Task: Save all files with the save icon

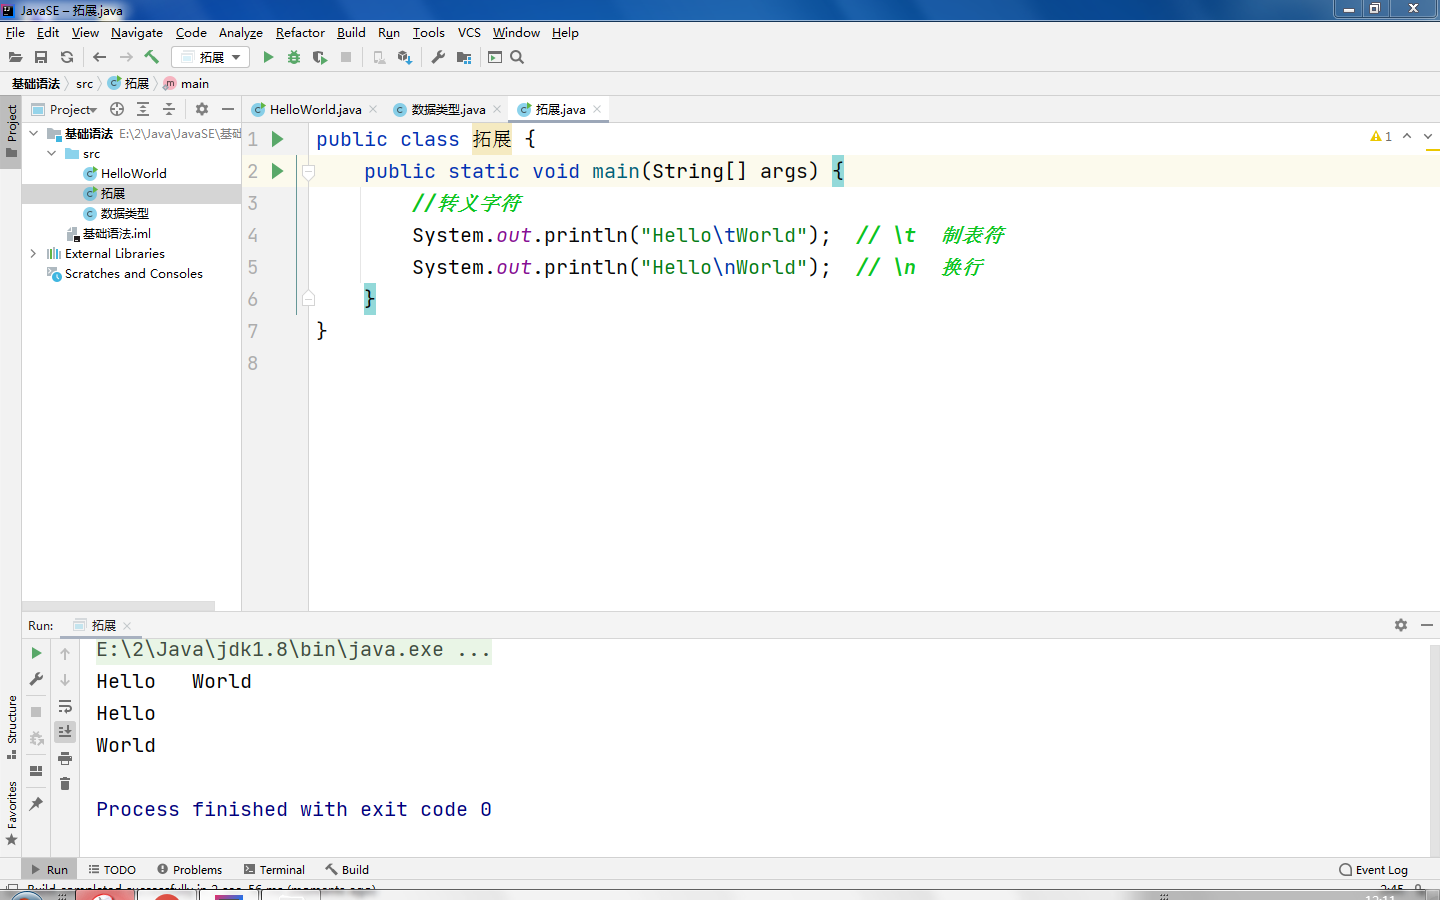Action: 40,57
